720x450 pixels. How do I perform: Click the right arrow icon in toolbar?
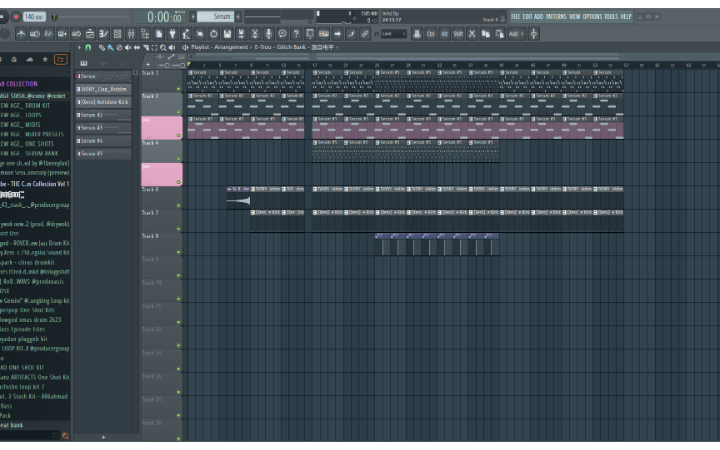338,34
